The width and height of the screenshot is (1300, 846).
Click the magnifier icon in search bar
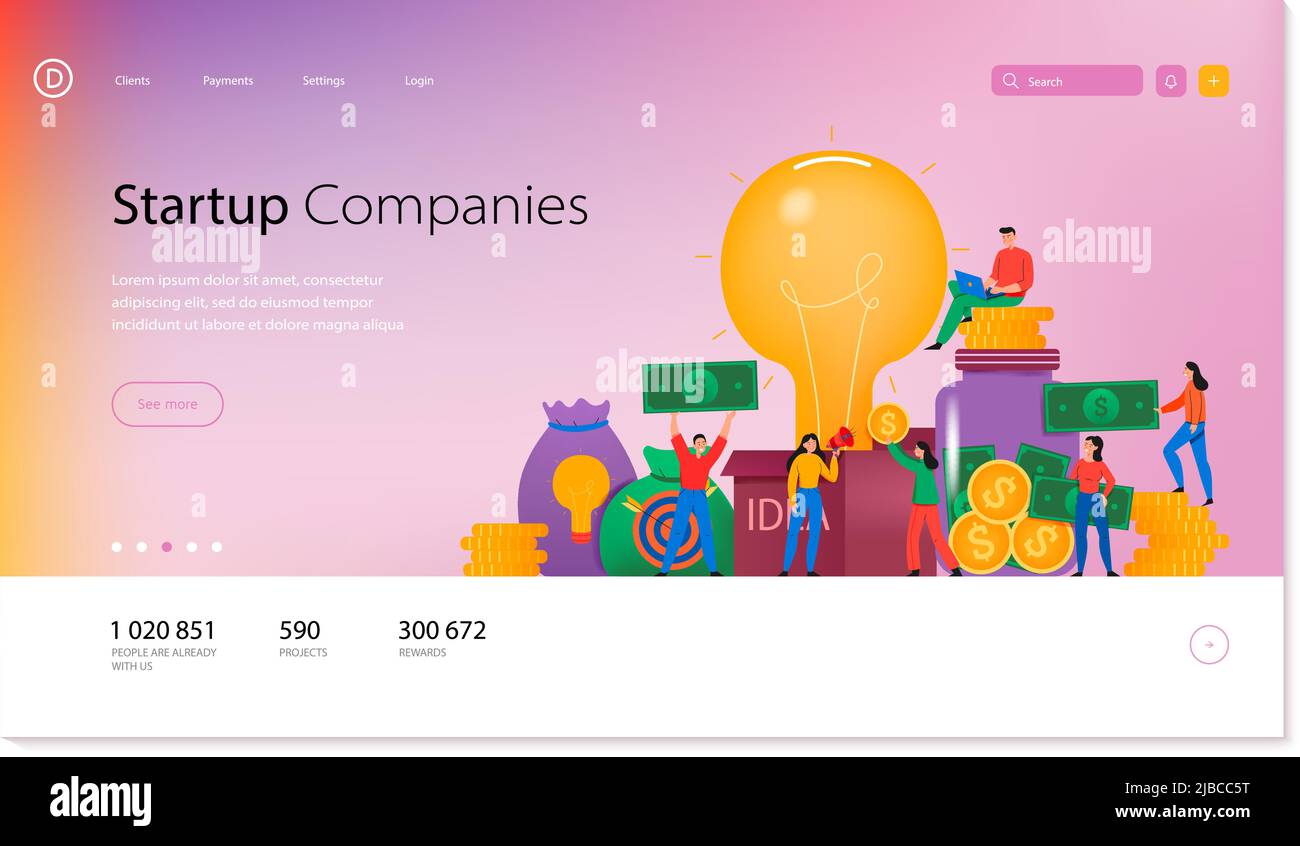click(x=1010, y=81)
